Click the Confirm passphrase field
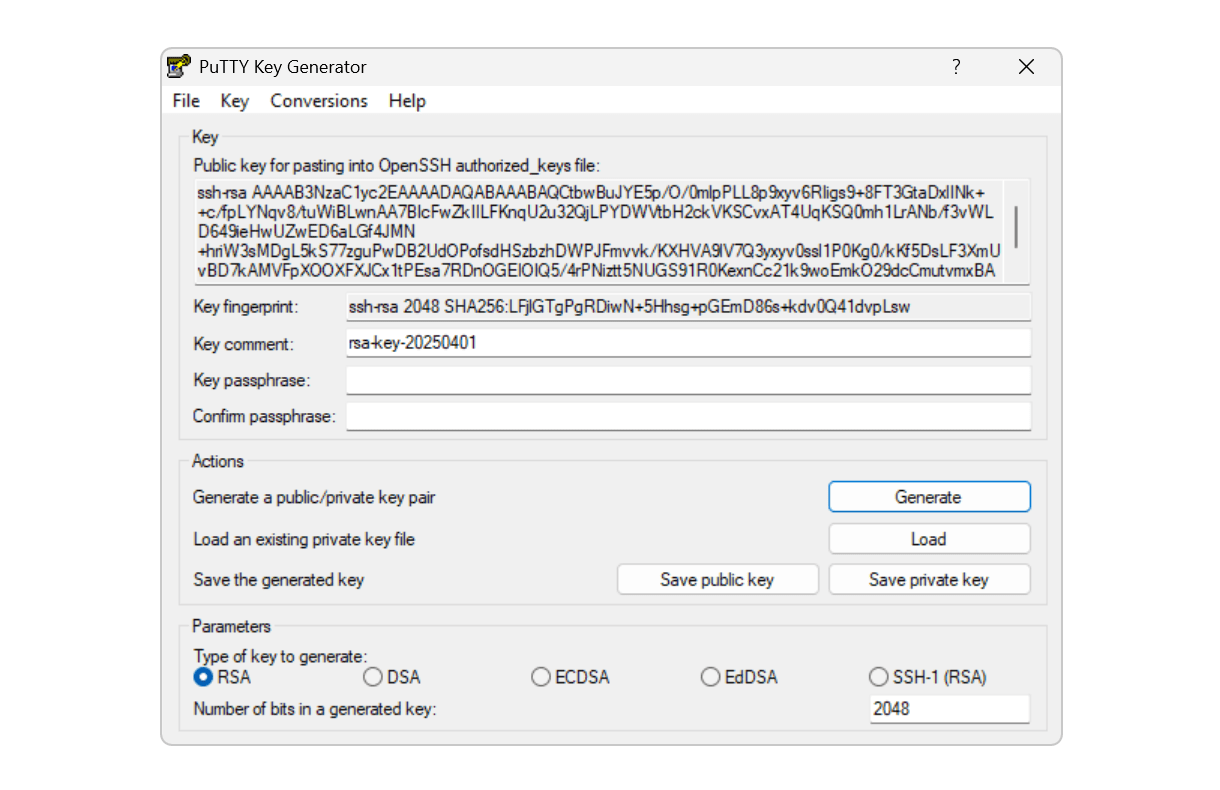Viewport: 1220px width, 790px height. [688, 416]
